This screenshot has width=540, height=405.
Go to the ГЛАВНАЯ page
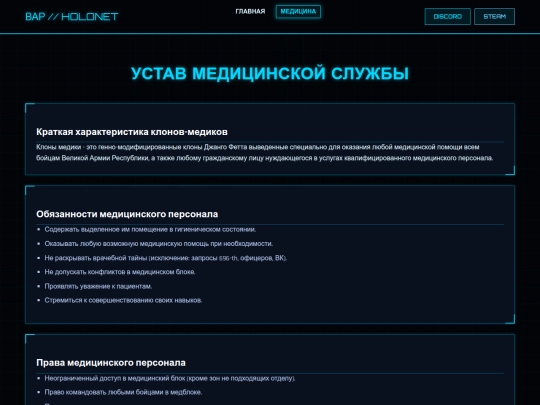point(250,11)
